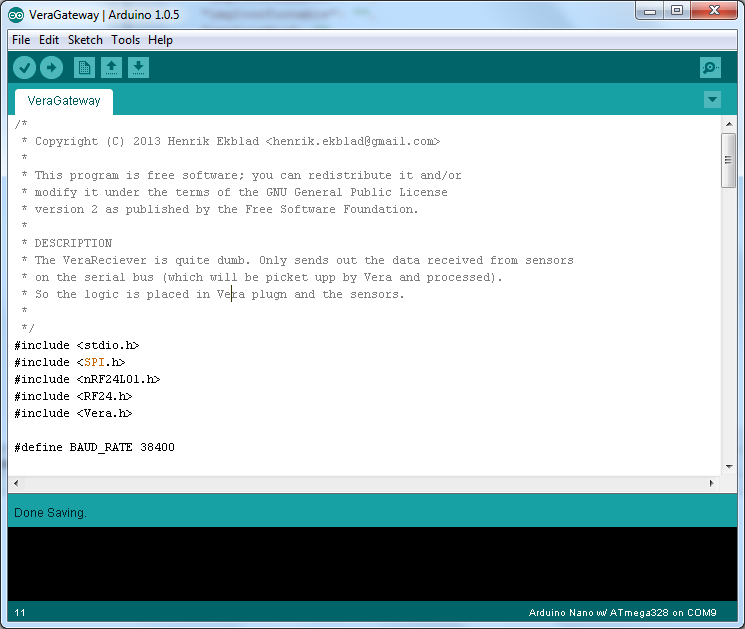Screen dimensions: 745x629
Task: Select the VeraGateway tab
Action: (64, 101)
